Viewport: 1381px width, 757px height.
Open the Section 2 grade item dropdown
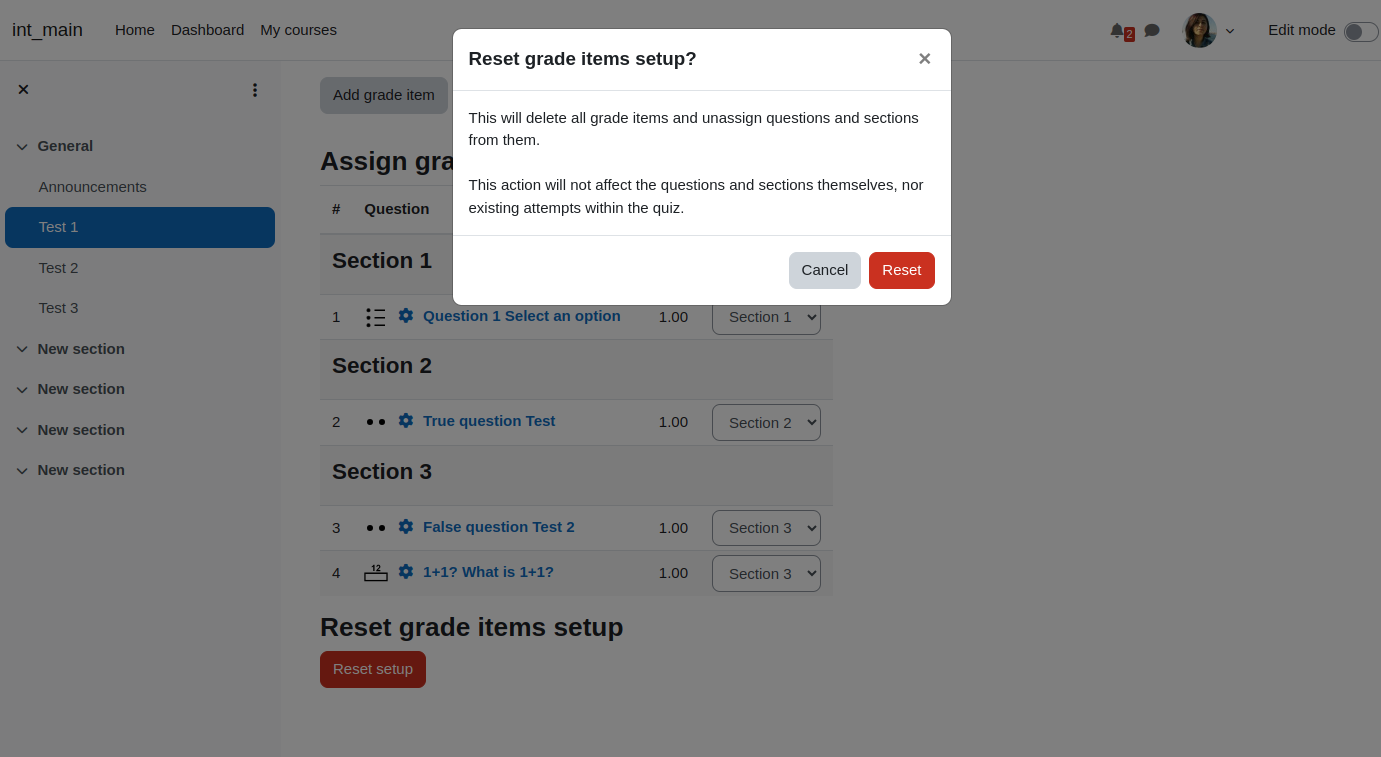(766, 422)
